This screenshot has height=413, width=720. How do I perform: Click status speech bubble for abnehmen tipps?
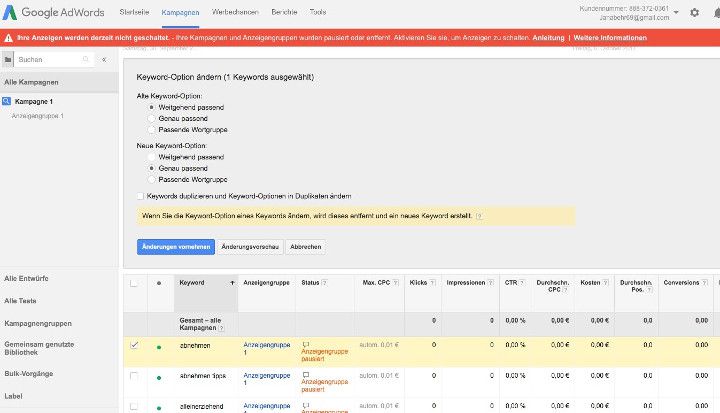coord(306,375)
